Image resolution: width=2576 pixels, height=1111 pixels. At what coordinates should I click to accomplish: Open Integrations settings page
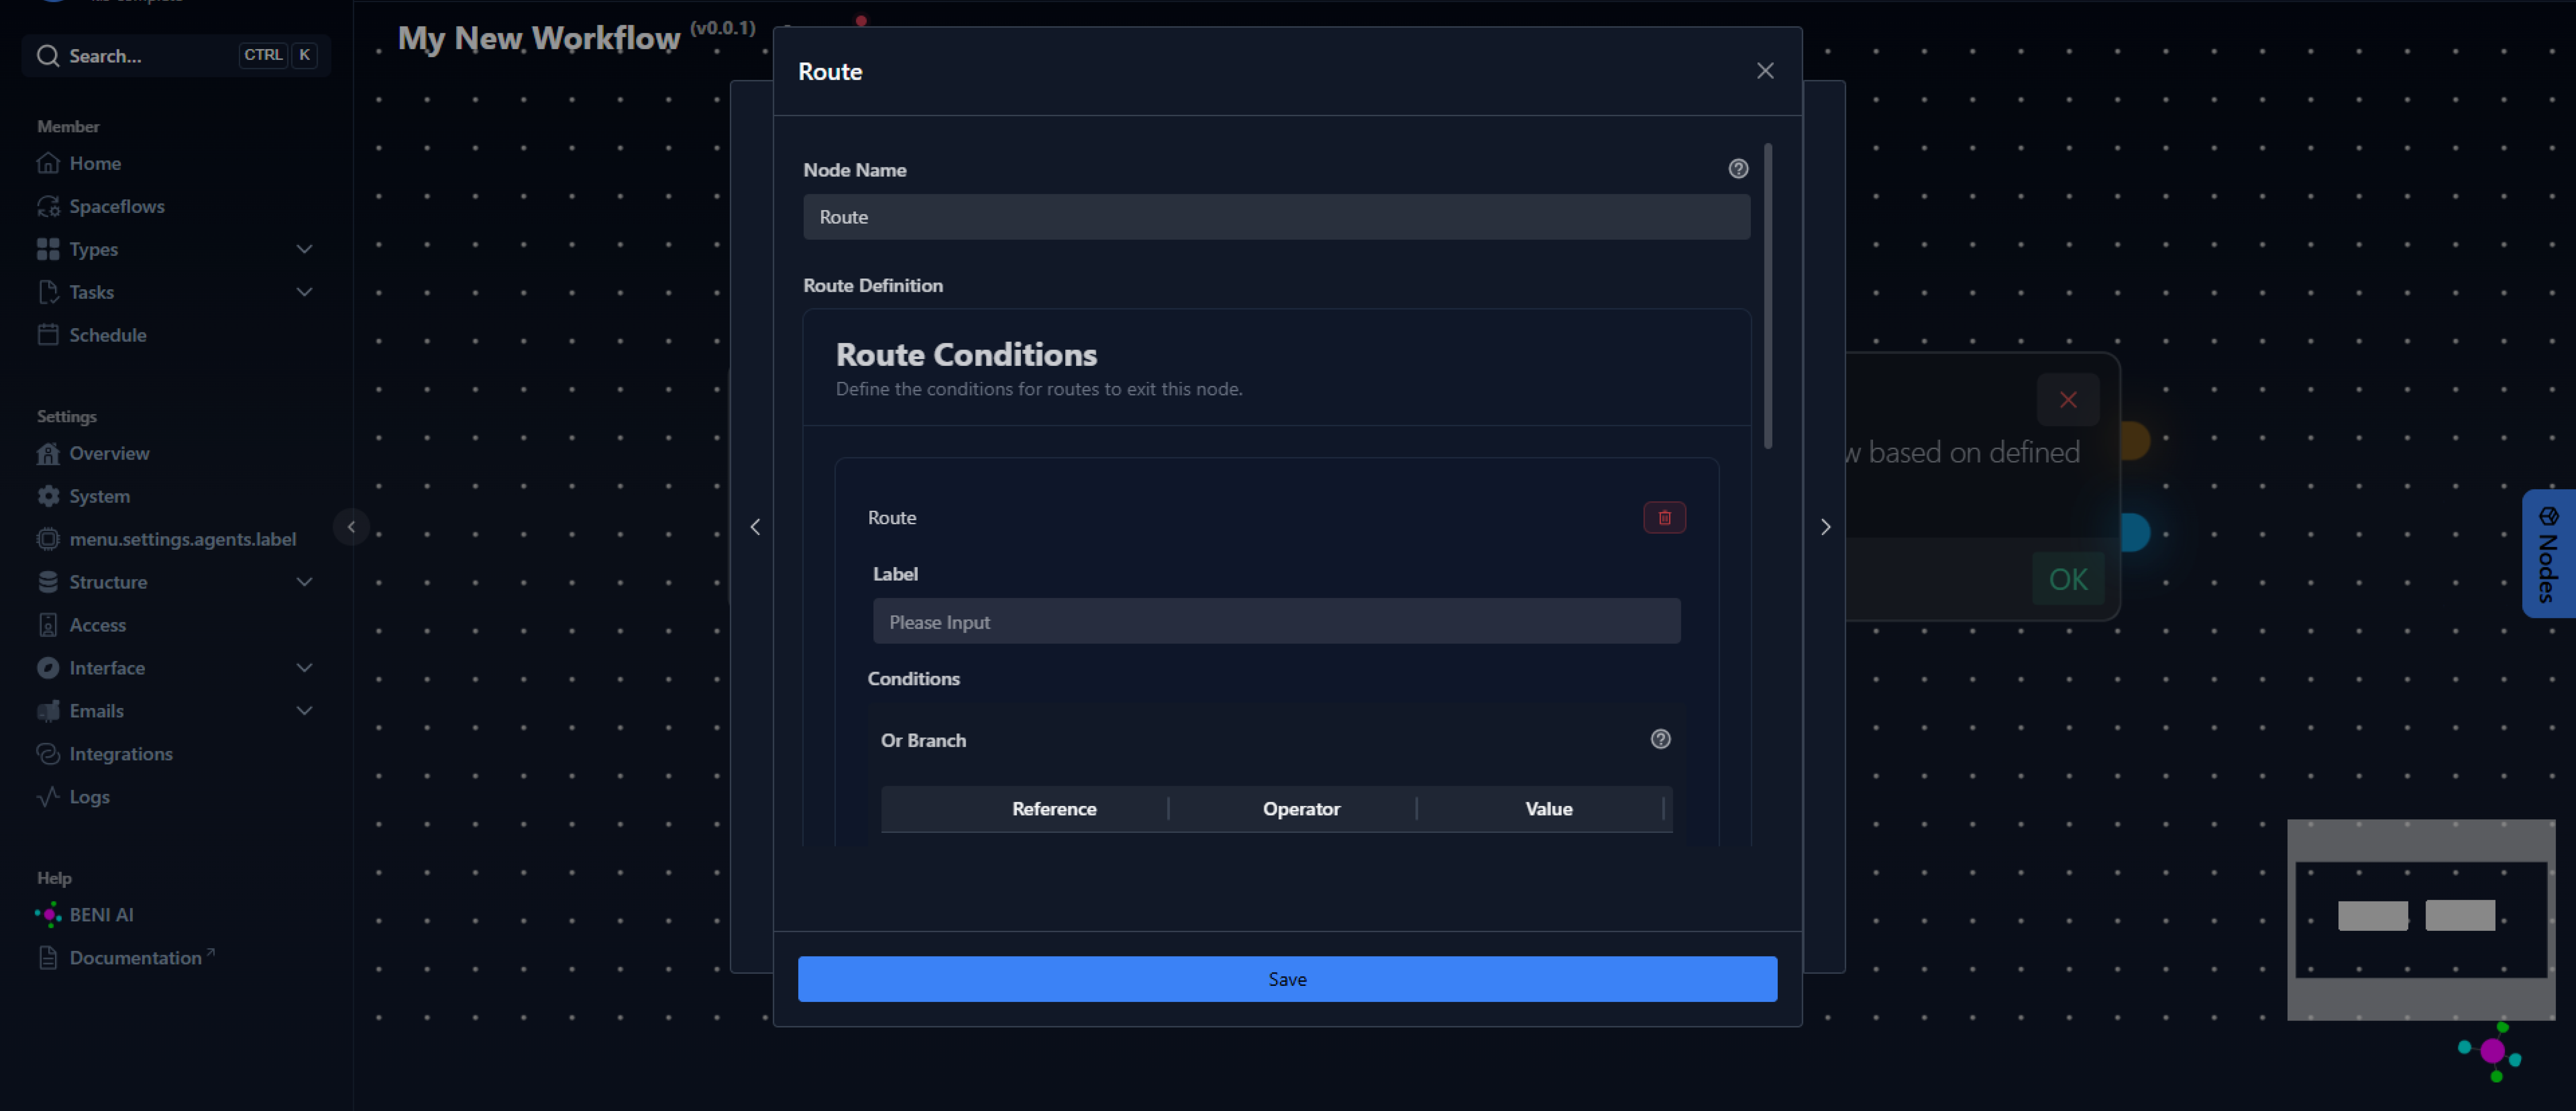[x=121, y=754]
